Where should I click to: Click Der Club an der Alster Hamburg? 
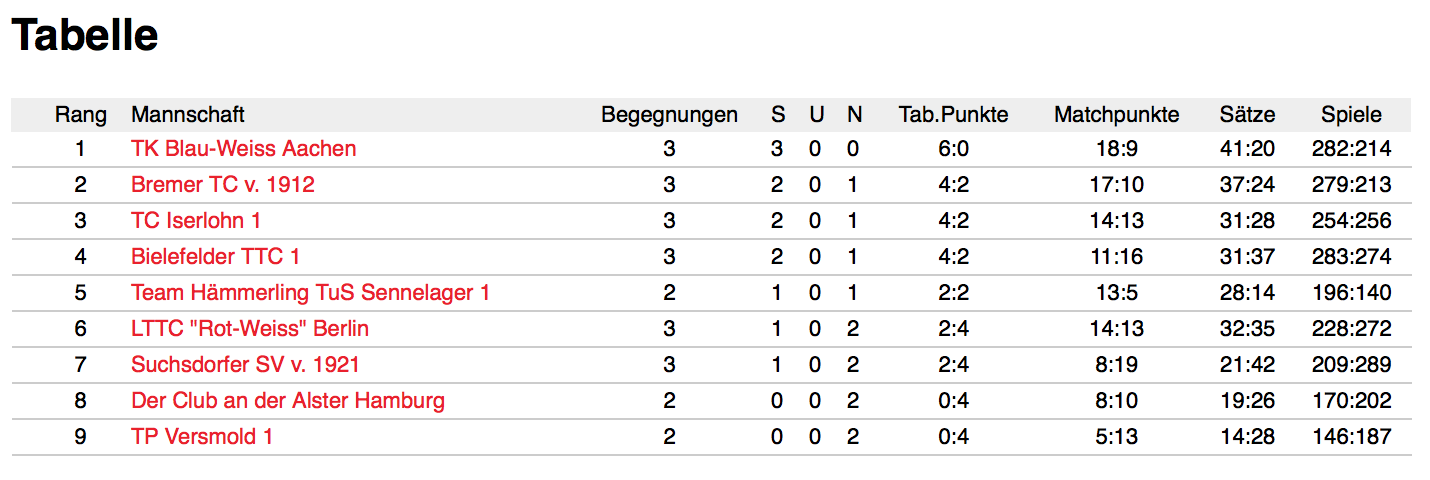[x=288, y=401]
